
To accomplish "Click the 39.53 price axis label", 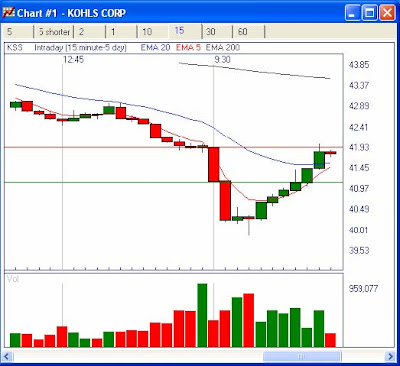I will 359,250.
